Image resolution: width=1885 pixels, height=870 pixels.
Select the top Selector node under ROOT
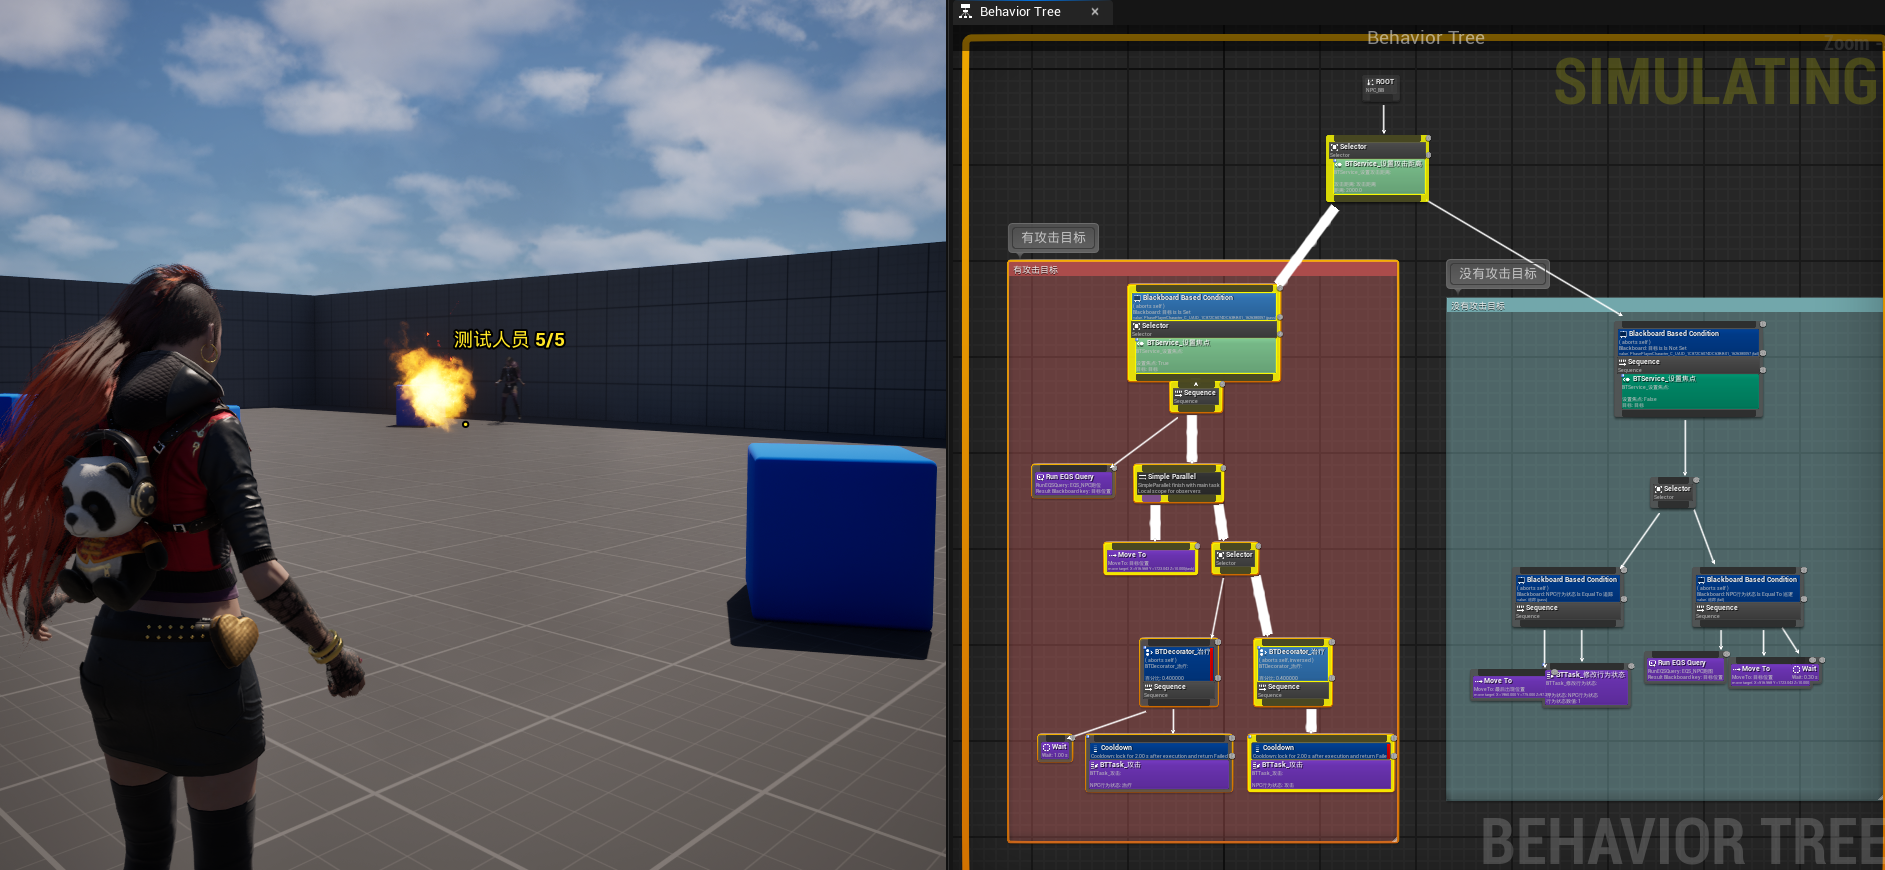[1377, 148]
